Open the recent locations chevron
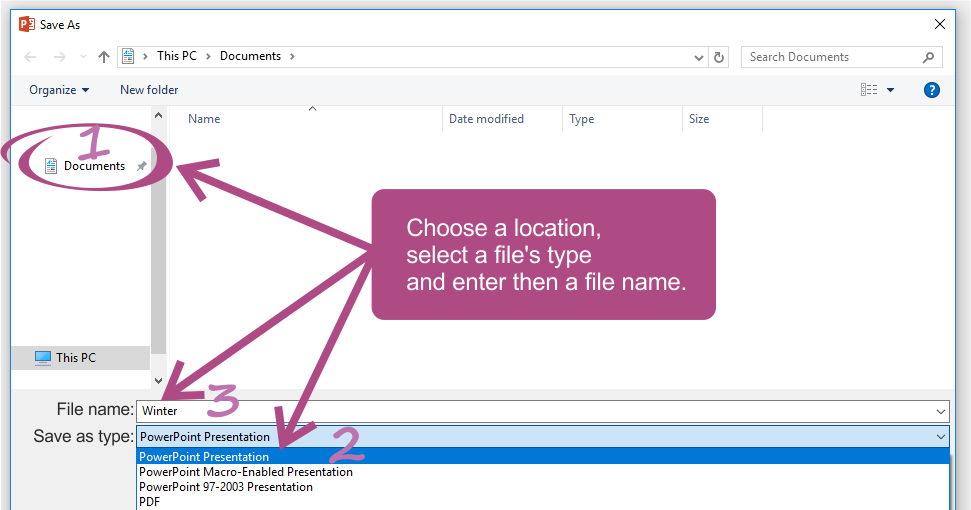Screen dimensions: 971x510 83,57
